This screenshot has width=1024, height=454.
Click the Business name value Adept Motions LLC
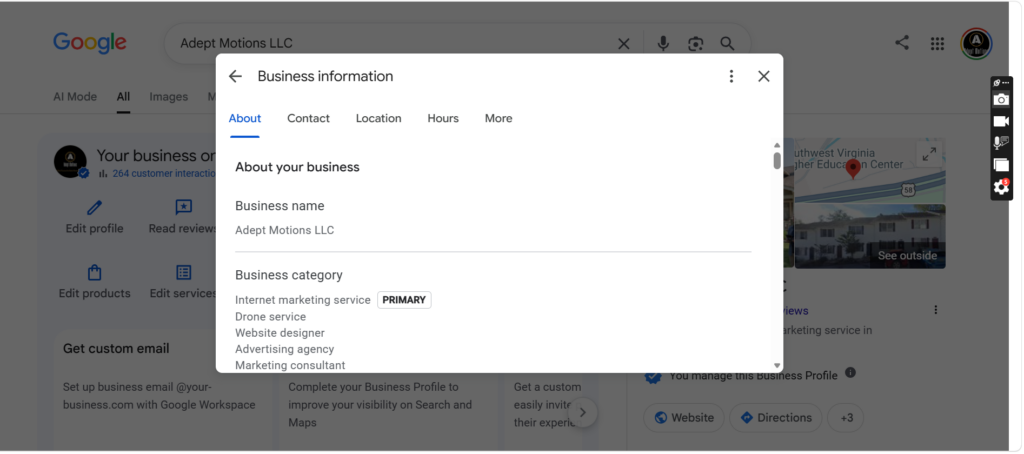click(285, 230)
